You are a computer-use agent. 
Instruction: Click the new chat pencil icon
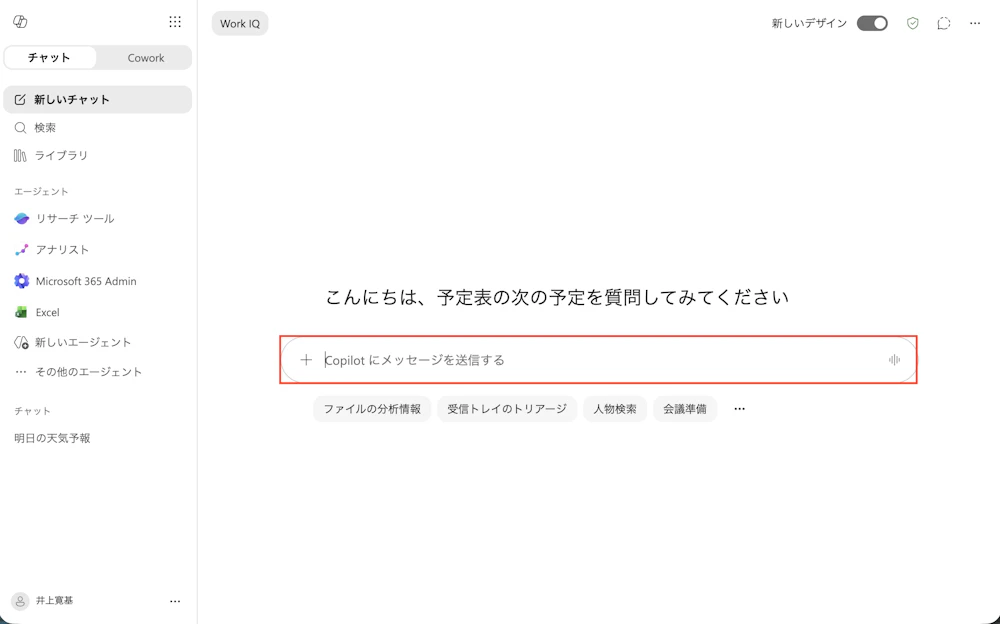pyautogui.click(x=20, y=100)
